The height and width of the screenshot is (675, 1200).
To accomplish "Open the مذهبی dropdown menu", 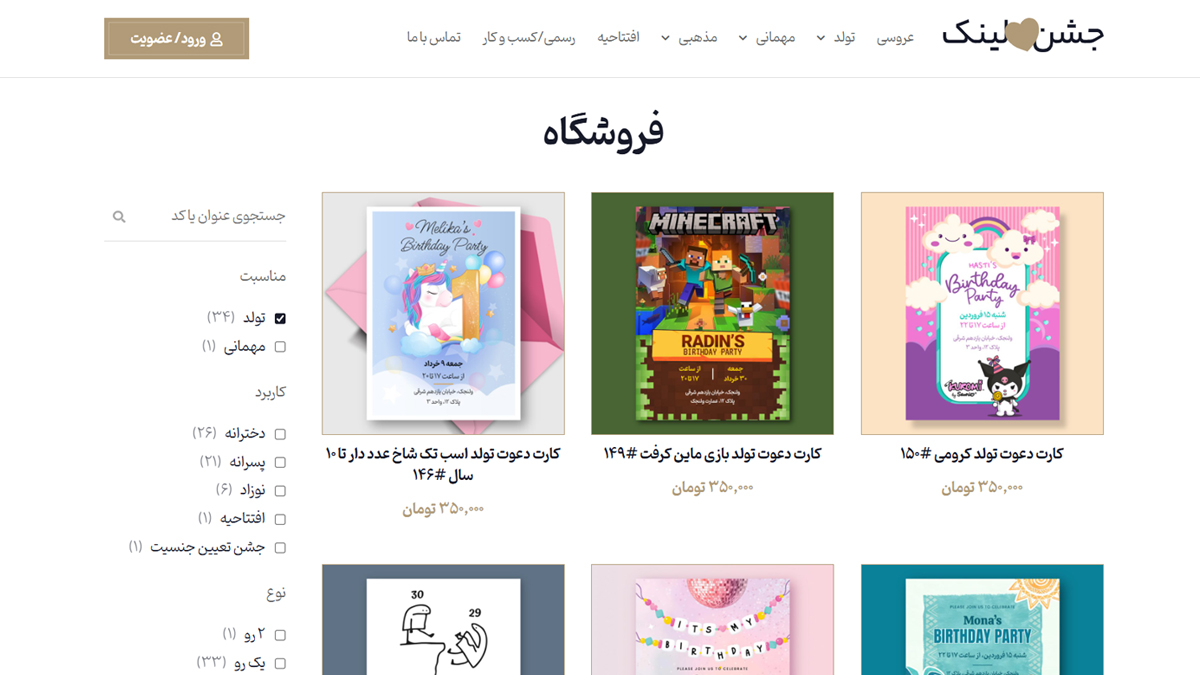I will coord(664,38).
